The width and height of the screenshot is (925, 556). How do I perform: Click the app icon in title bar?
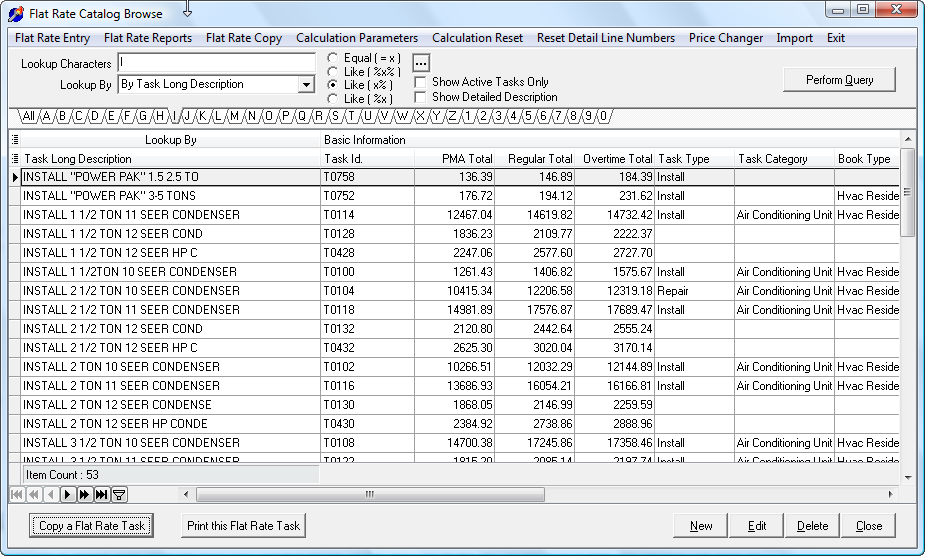(x=16, y=13)
